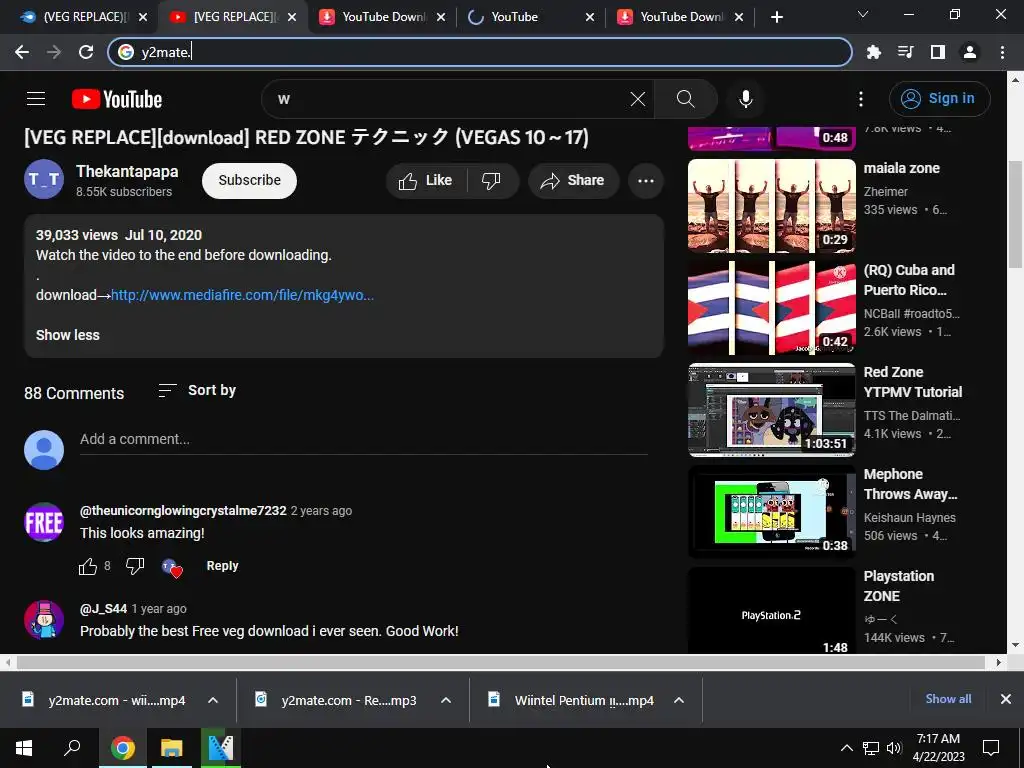Like the 'This looks amazing!' comment
The image size is (1024, 768).
pyautogui.click(x=88, y=566)
